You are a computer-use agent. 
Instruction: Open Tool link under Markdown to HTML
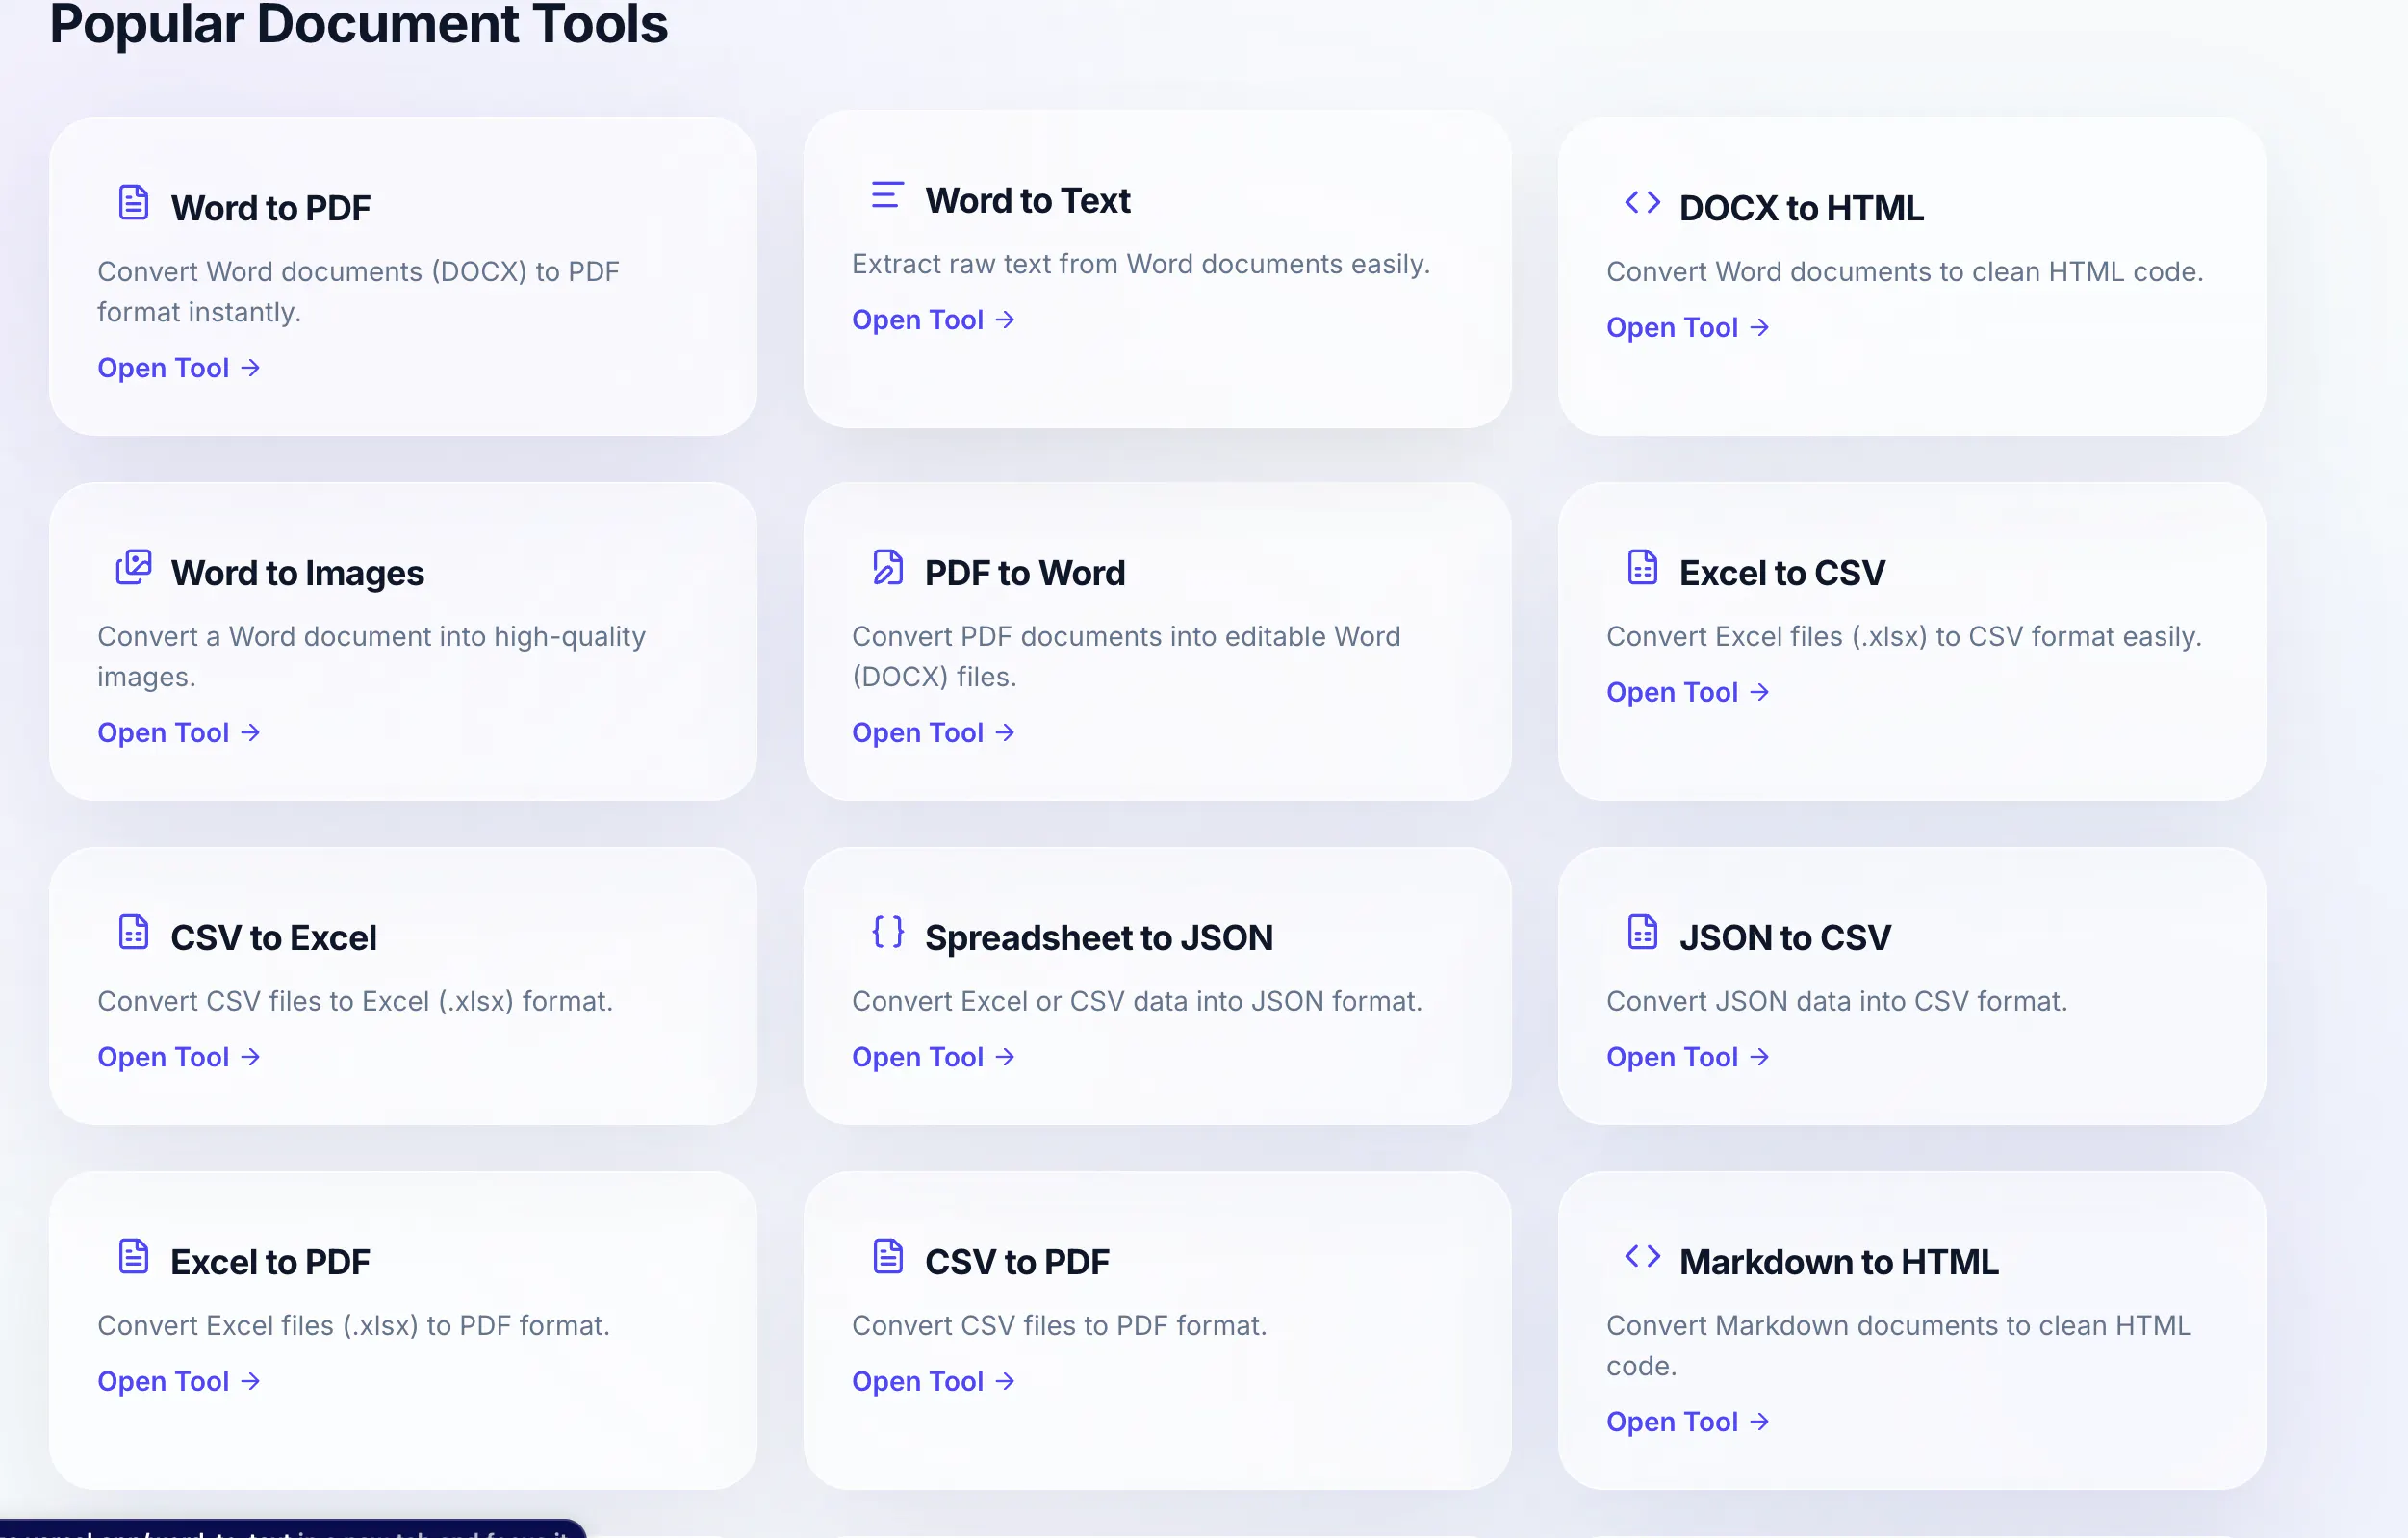tap(1688, 1422)
